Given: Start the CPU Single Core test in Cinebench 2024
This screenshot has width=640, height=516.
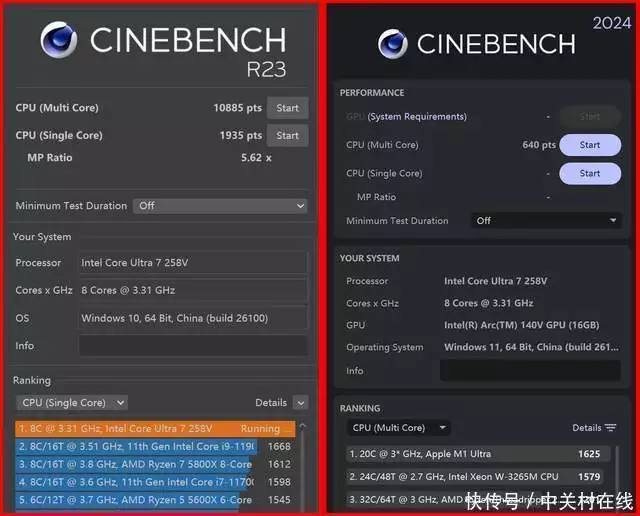Looking at the screenshot, I should coord(590,173).
